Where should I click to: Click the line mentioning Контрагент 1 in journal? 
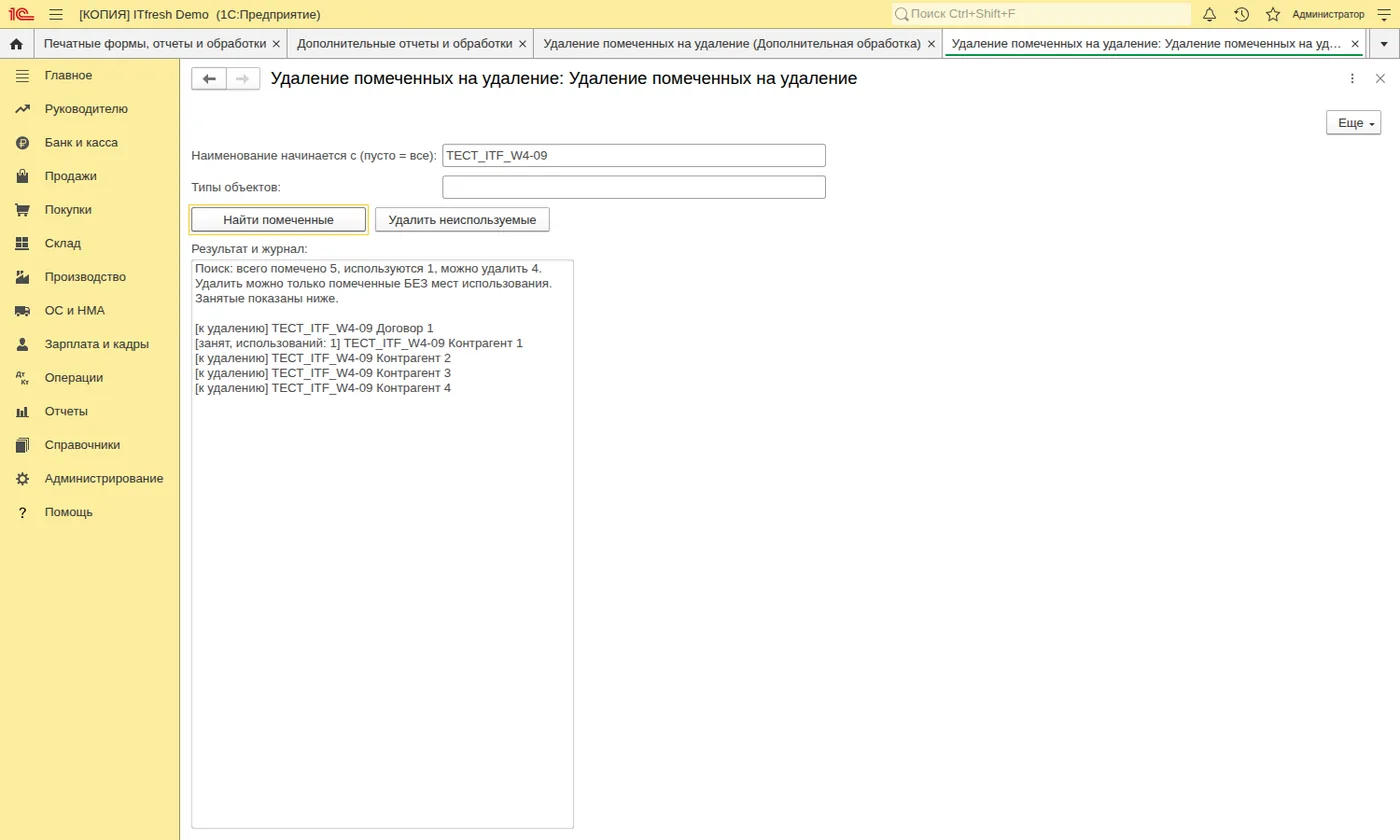[359, 343]
